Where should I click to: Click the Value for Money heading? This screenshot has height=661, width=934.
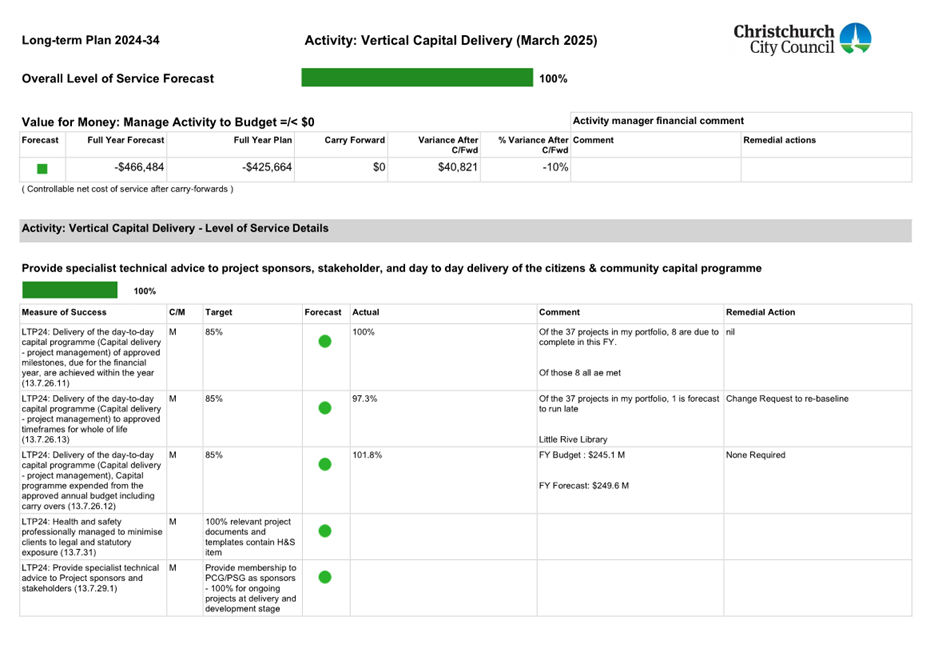coord(168,122)
